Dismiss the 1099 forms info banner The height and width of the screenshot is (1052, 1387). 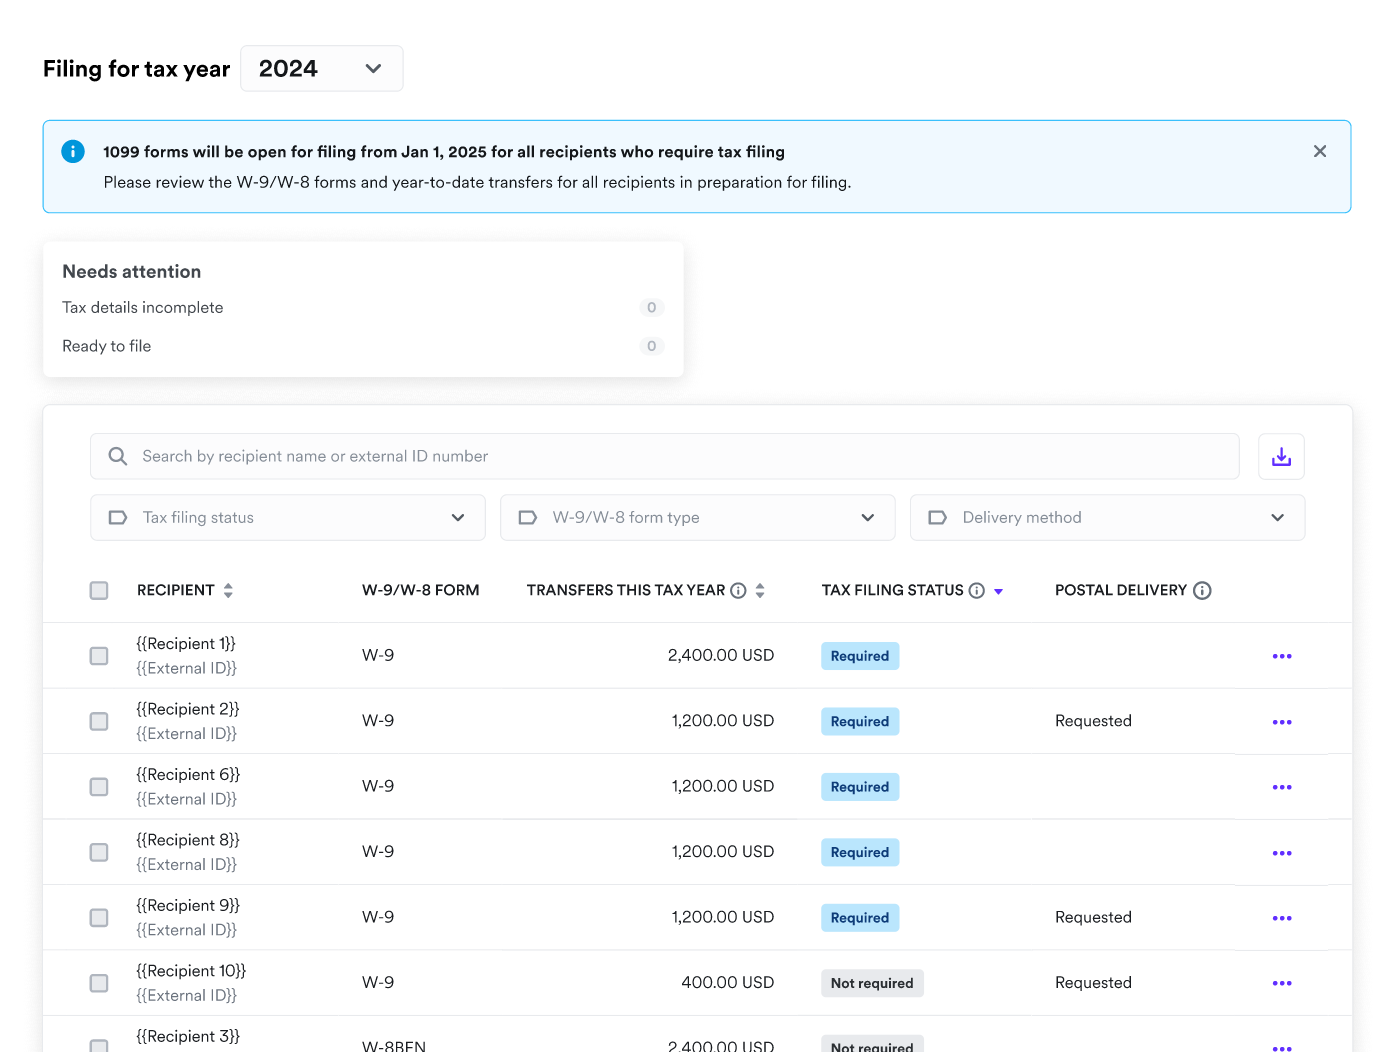1320,151
